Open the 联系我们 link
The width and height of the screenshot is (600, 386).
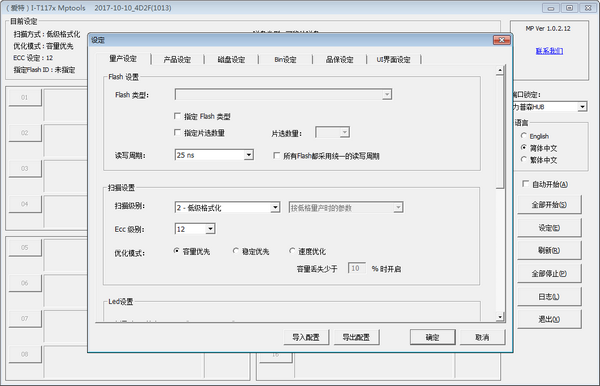(549, 51)
